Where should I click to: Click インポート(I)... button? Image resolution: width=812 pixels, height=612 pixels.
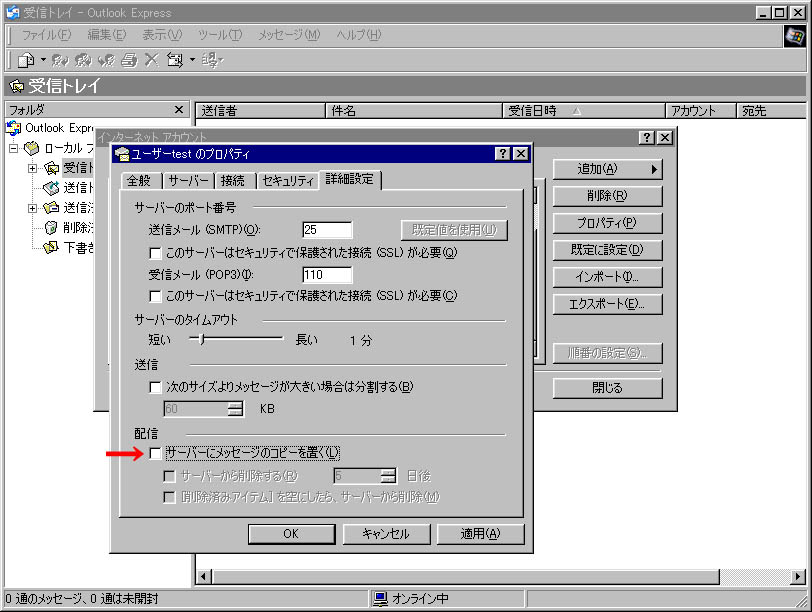607,277
